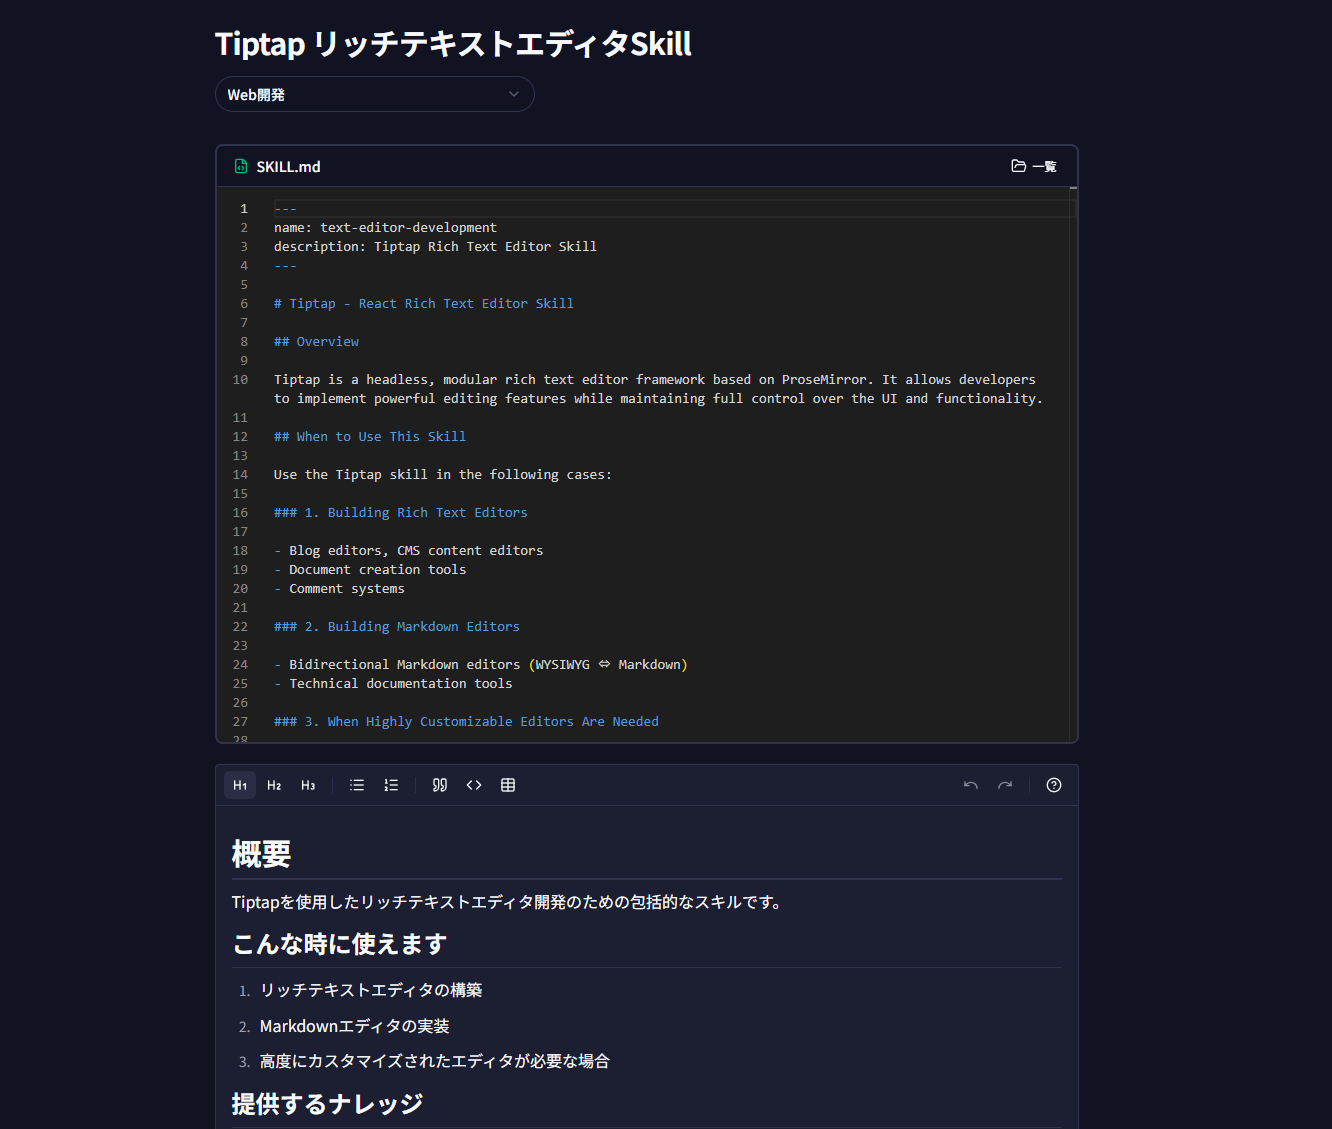Place cursor in the Markdownエディタの実装 list item
1332x1129 pixels.
tap(355, 1026)
